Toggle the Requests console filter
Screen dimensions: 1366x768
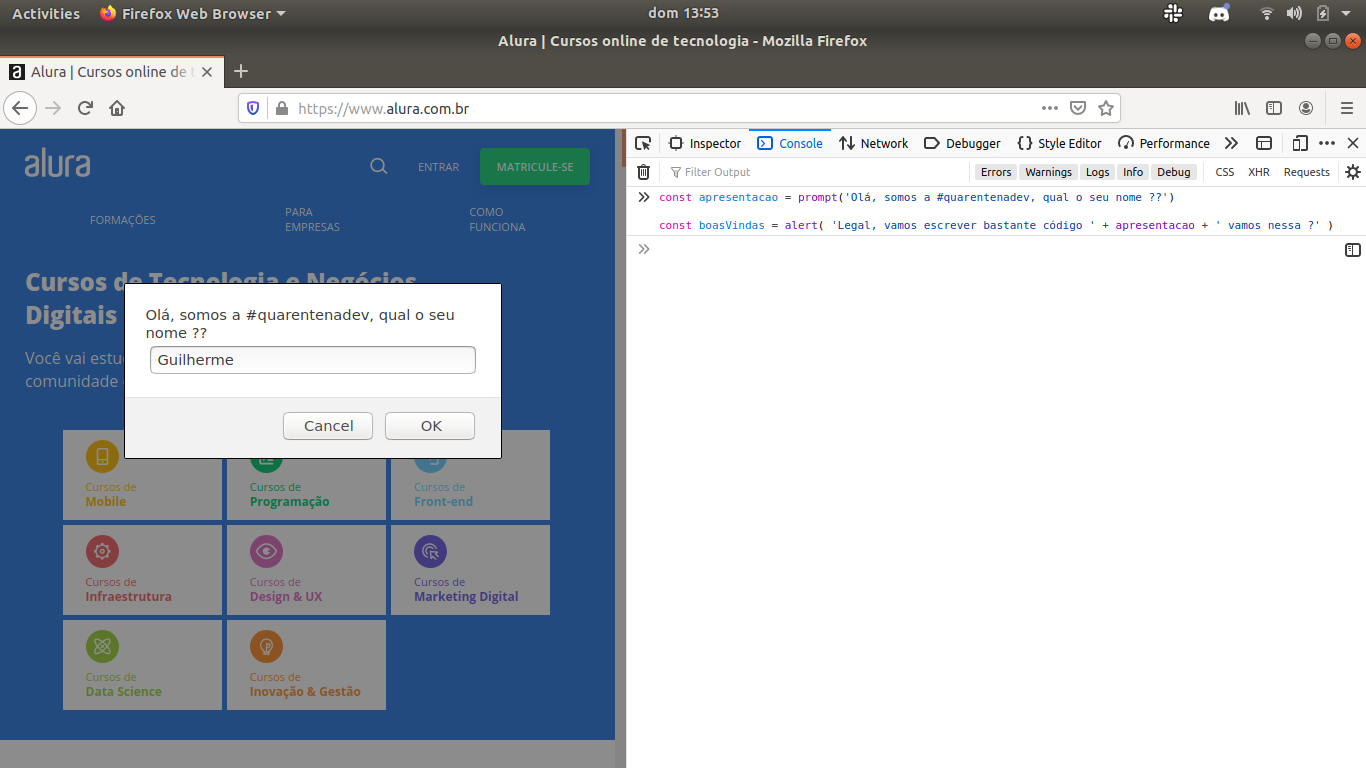click(x=1307, y=172)
